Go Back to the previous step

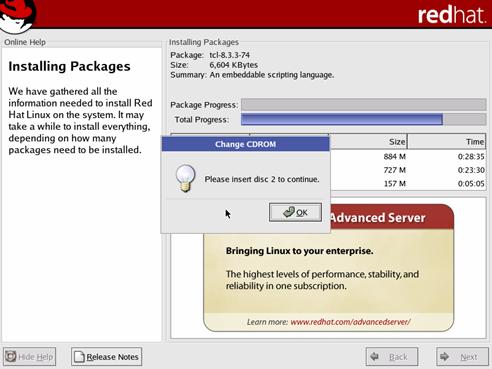coord(392,357)
